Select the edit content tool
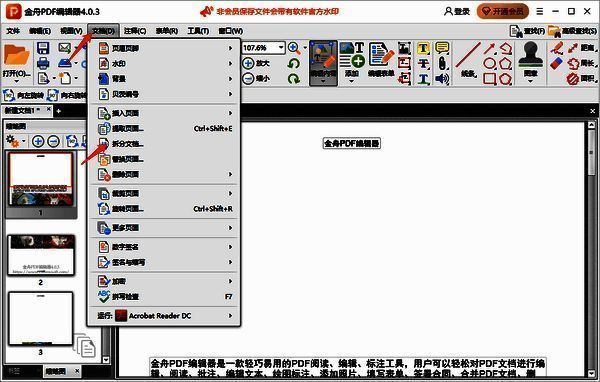The width and height of the screenshot is (600, 382). click(x=323, y=63)
